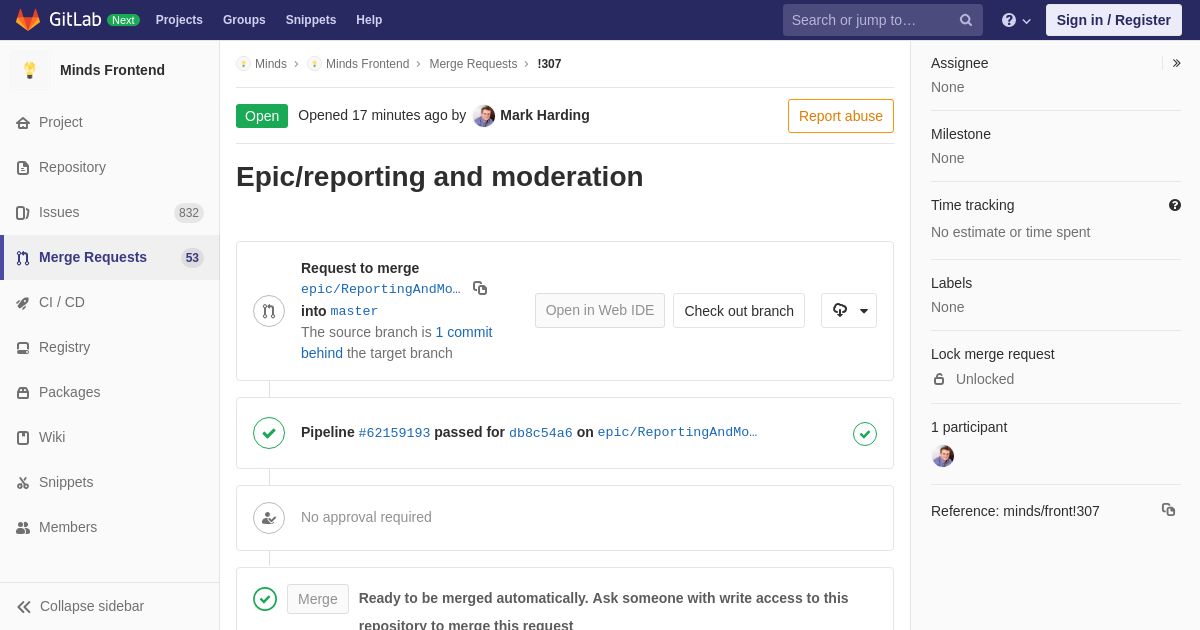Click the Collapse sidebar double-chevron icon

click(x=24, y=607)
